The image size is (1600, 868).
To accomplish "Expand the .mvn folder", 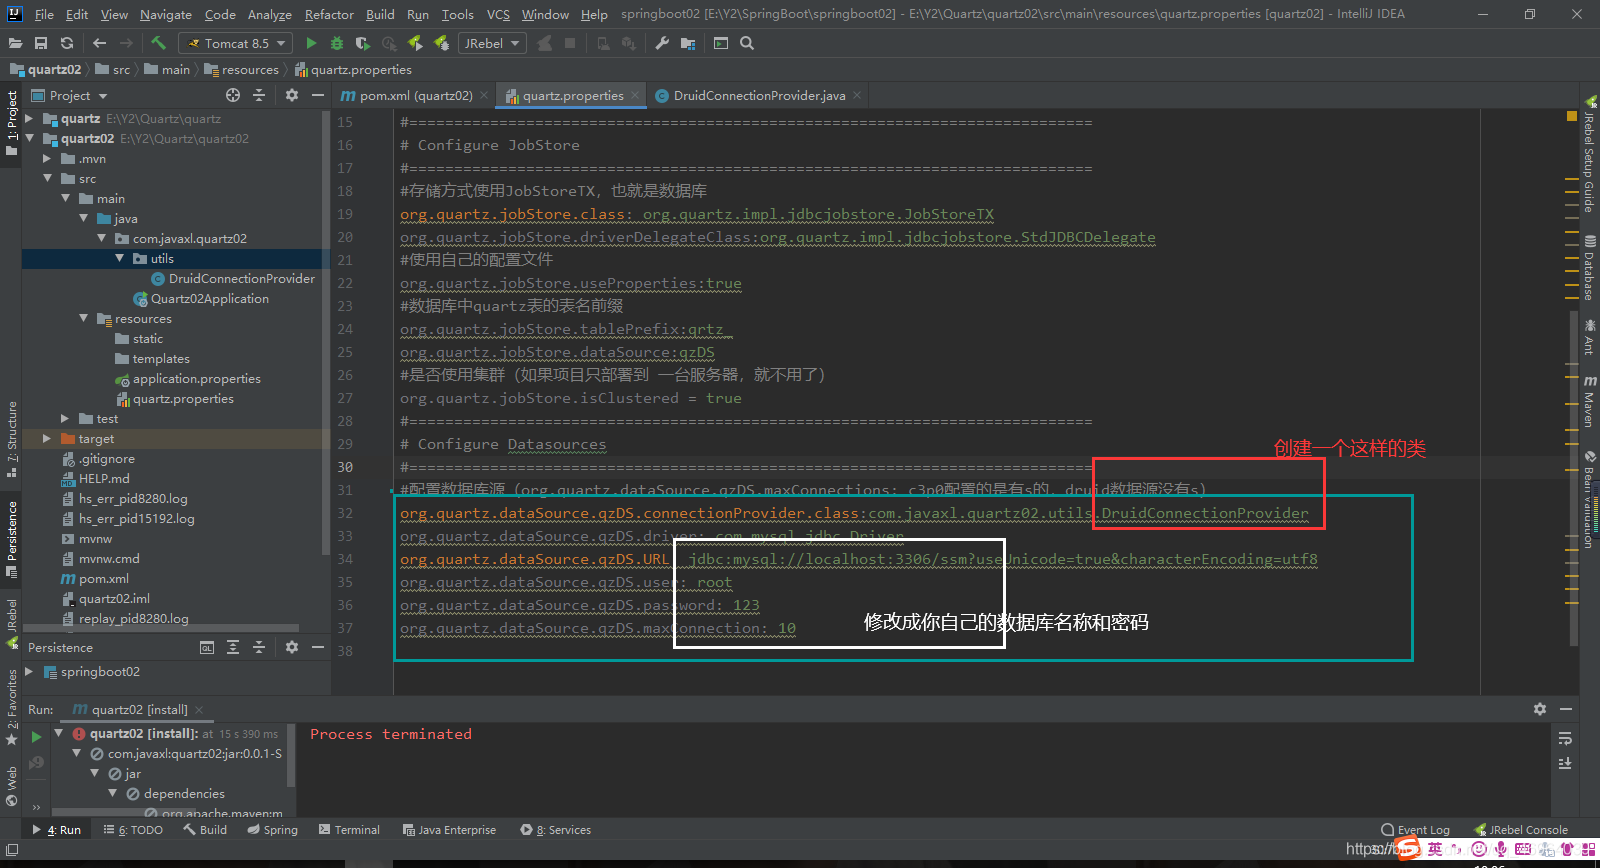I will coord(47,158).
